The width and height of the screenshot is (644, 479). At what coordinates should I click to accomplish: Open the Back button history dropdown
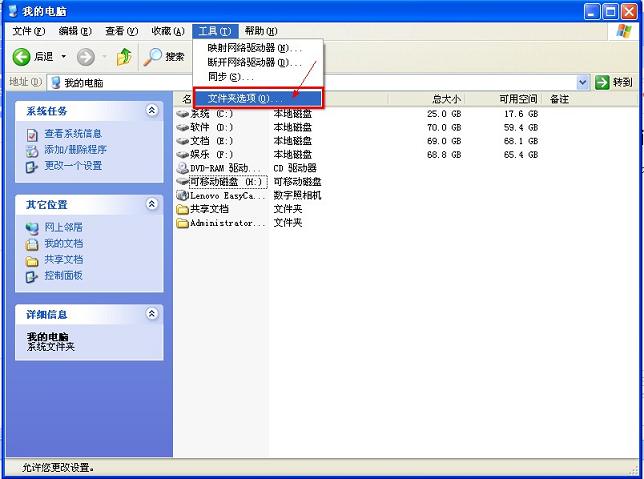coord(64,56)
